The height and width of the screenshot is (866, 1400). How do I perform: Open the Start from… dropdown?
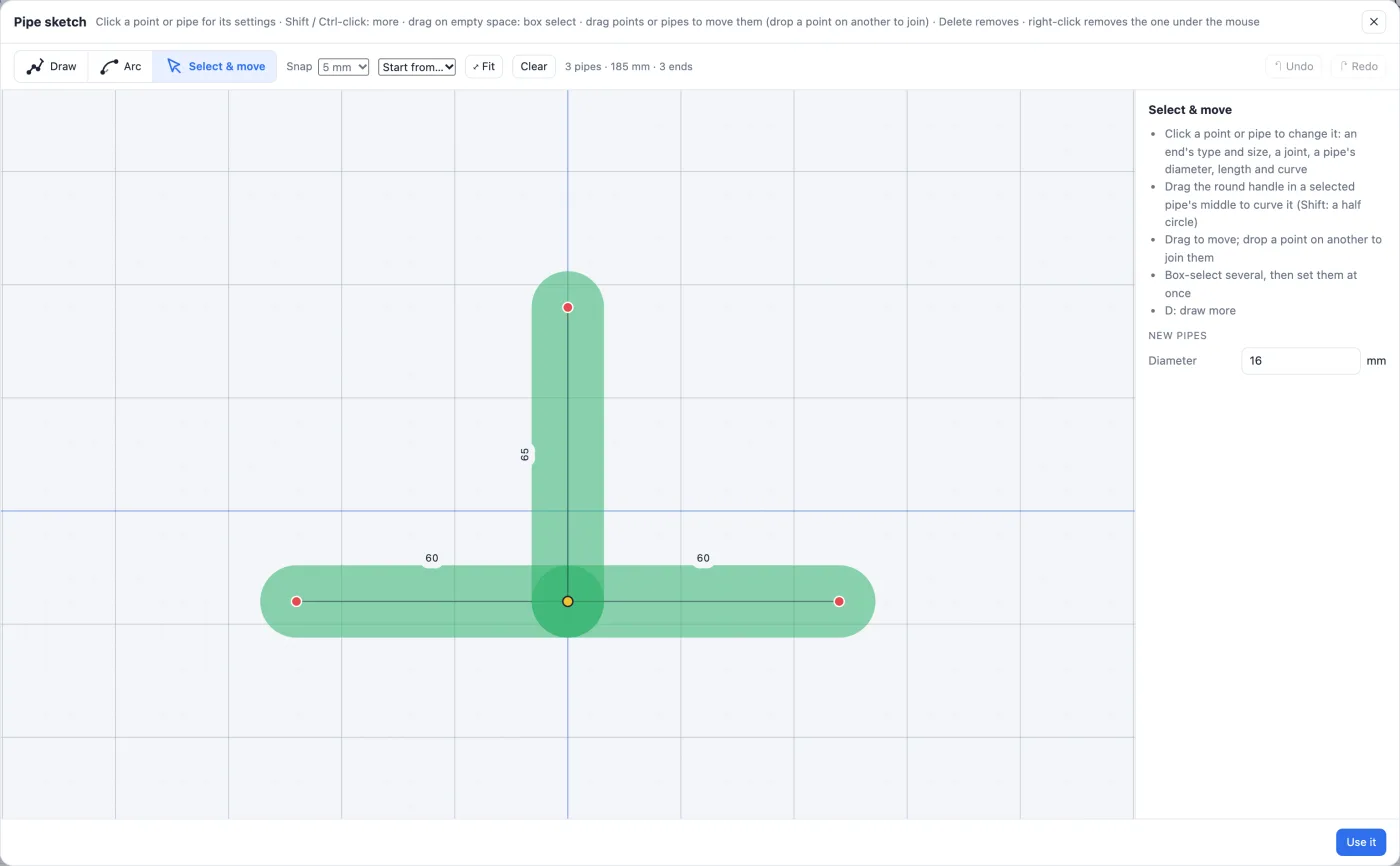tap(417, 67)
